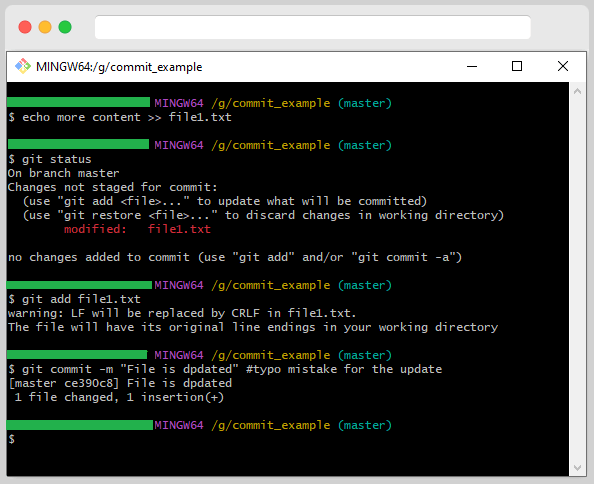Screen dimensions: 594x484
Task: Click the yellow minimize dot in browser frame
Action: (x=45, y=27)
